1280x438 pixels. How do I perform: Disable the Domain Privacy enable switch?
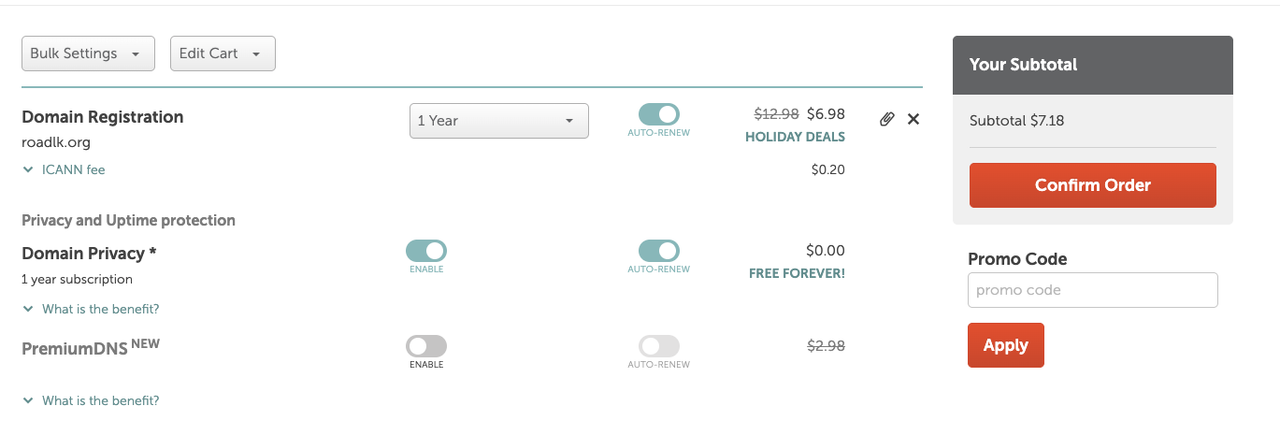(426, 251)
